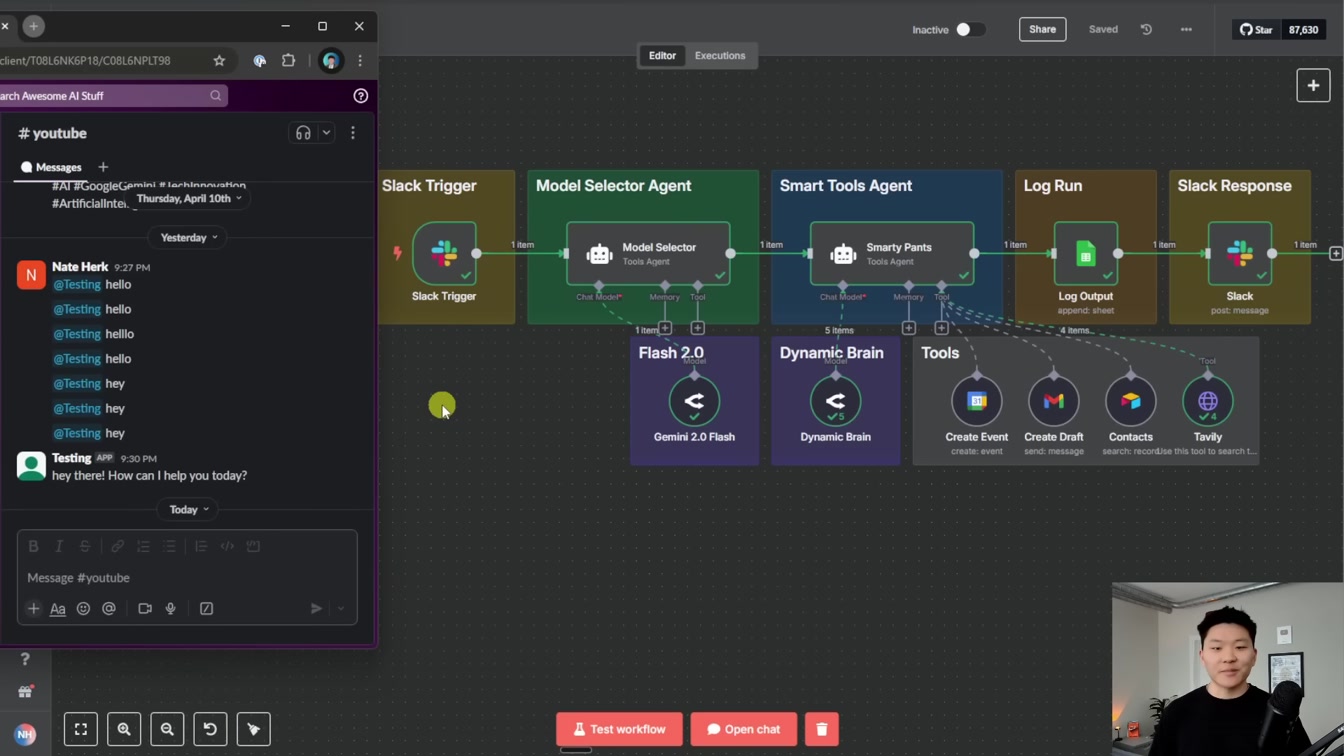Open a new browser tab
The width and height of the screenshot is (1344, 756).
click(x=33, y=26)
